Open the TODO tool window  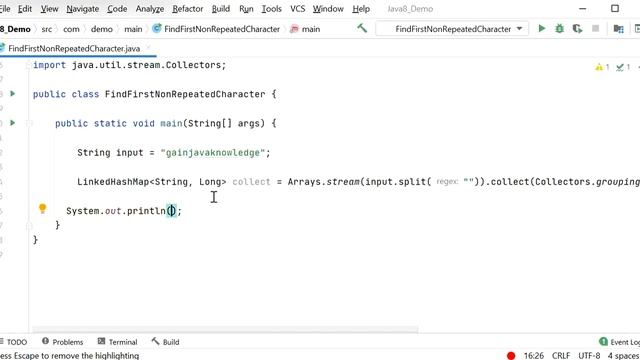pyautogui.click(x=13, y=342)
